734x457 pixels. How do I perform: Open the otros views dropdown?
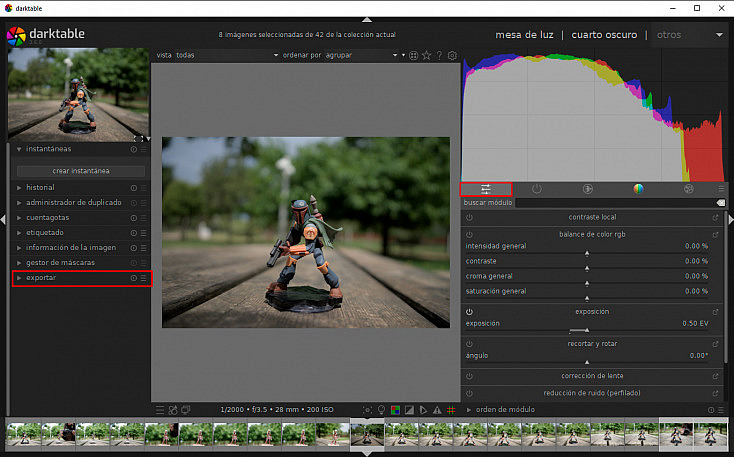coord(689,35)
